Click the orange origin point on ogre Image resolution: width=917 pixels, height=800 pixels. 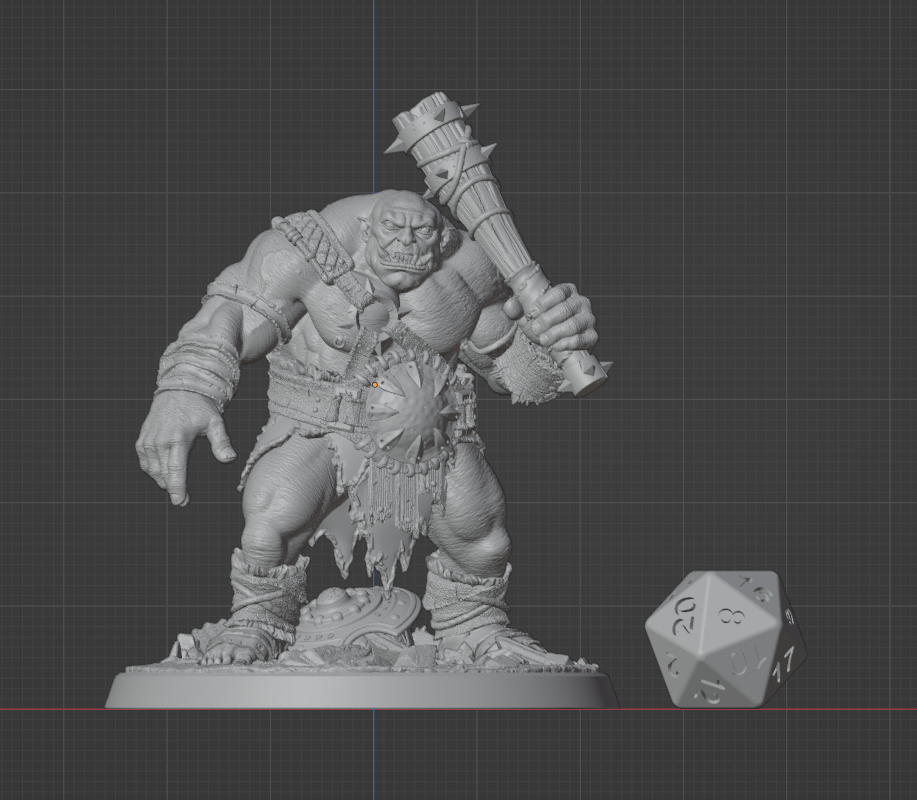374,385
